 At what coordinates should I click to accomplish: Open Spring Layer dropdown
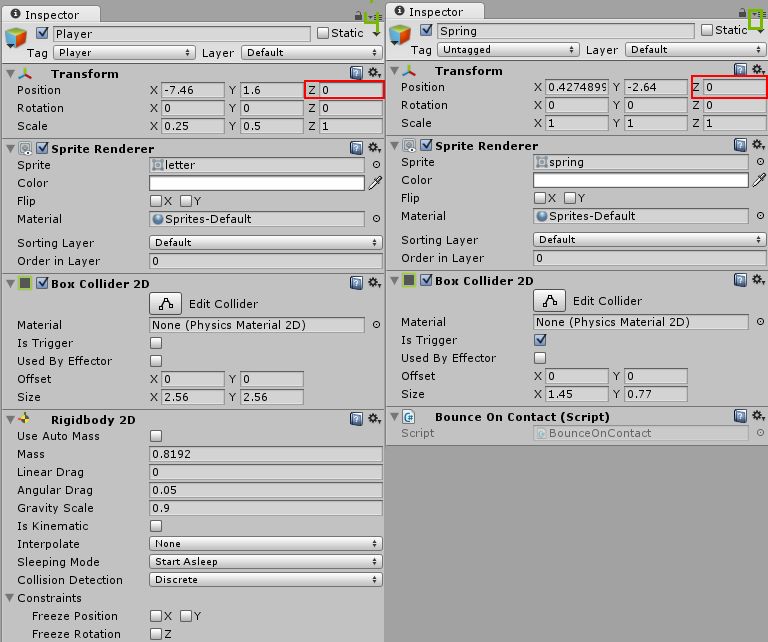[x=696, y=49]
